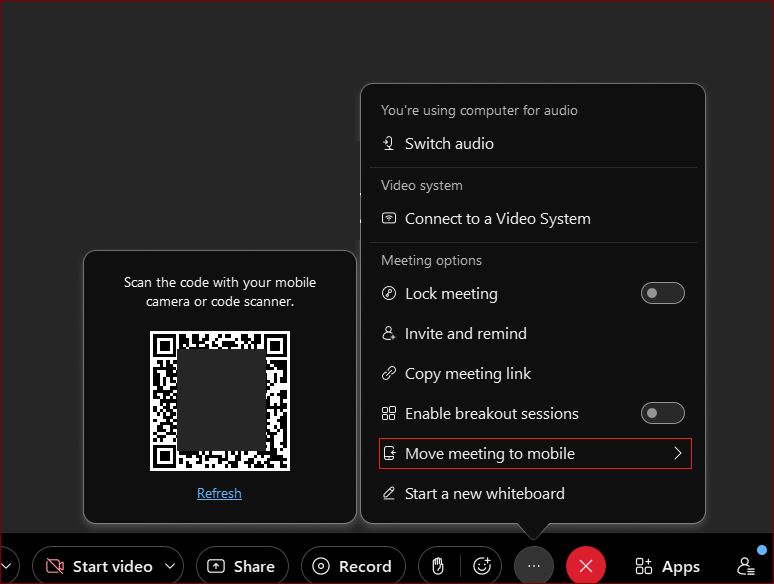Viewport: 774px width, 584px height.
Task: Click the Lock meeting padlock icon
Action: point(389,293)
